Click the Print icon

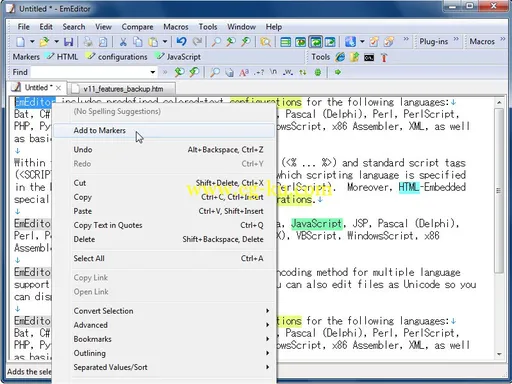coord(88,42)
